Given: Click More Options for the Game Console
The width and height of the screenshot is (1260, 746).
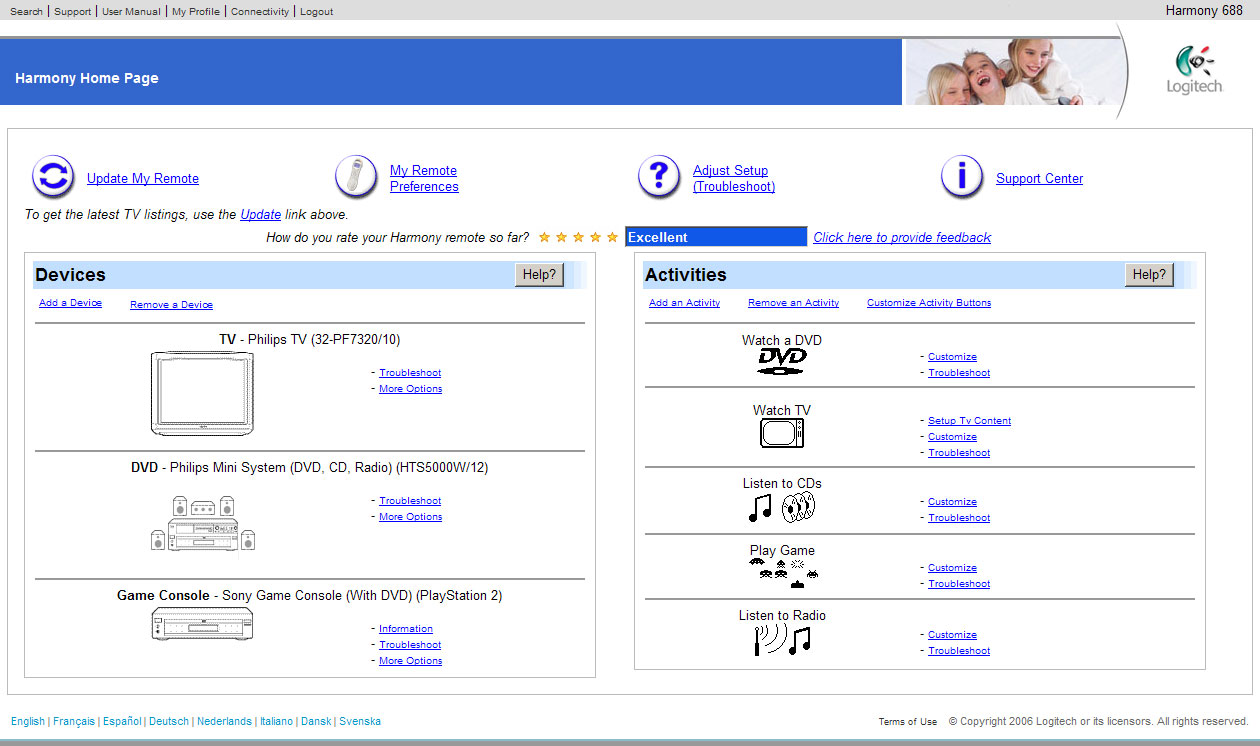Looking at the screenshot, I should pyautogui.click(x=410, y=661).
